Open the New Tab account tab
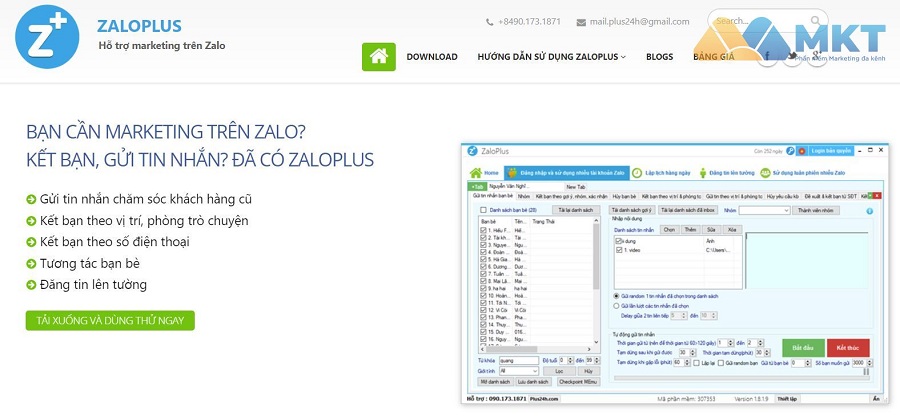Image resolution: width=900 pixels, height=420 pixels. click(x=576, y=186)
